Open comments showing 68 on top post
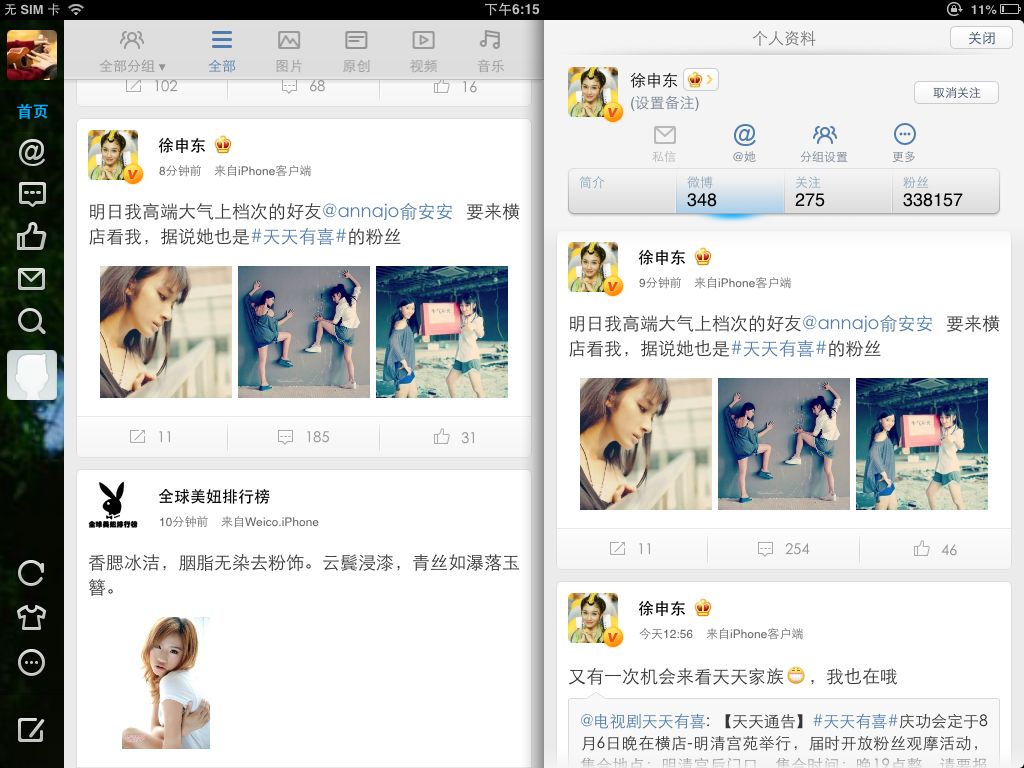This screenshot has width=1024, height=768. pos(303,86)
